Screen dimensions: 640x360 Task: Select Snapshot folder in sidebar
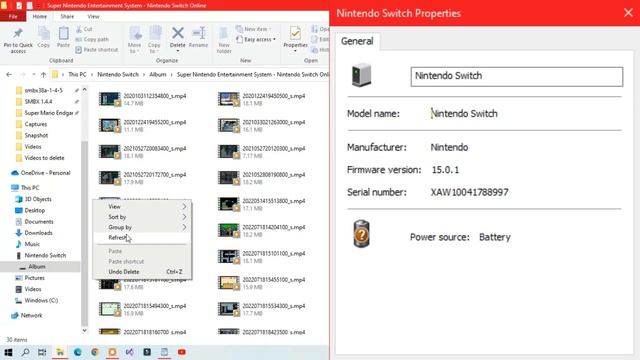[36, 136]
